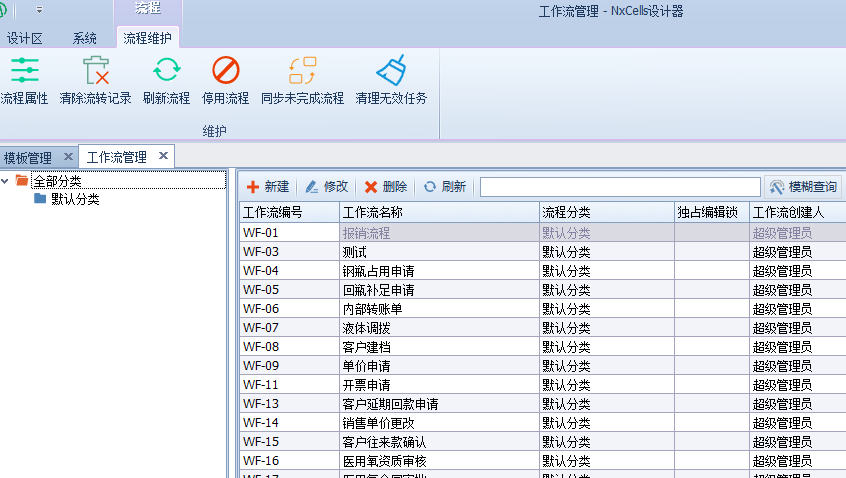Sort by 工作流名称 column header
Viewport: 846px width, 478px height.
point(439,213)
